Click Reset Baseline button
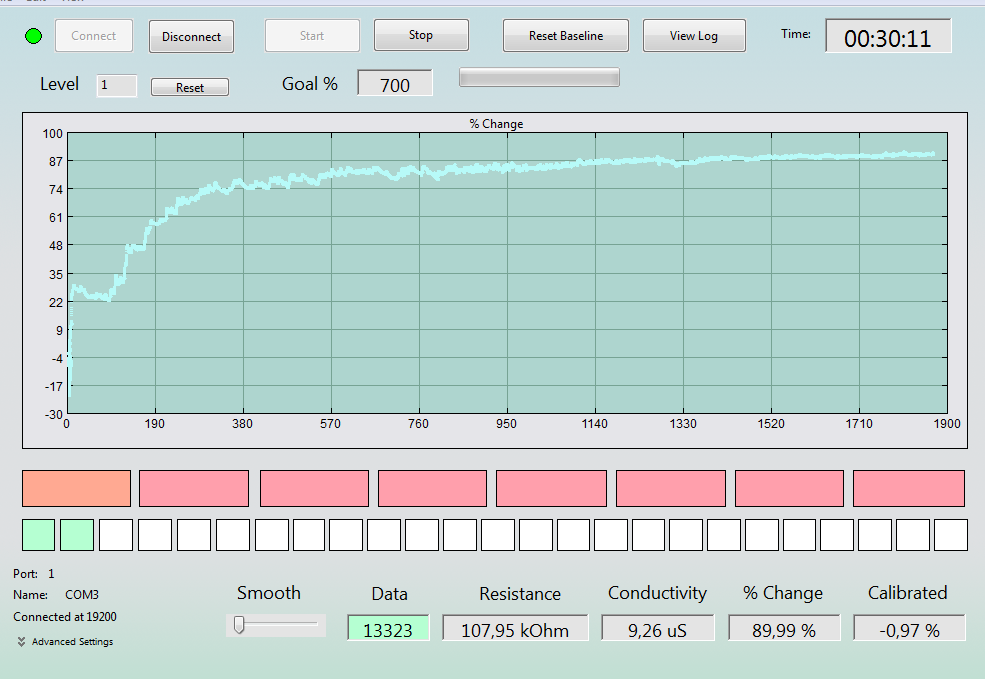 point(565,36)
